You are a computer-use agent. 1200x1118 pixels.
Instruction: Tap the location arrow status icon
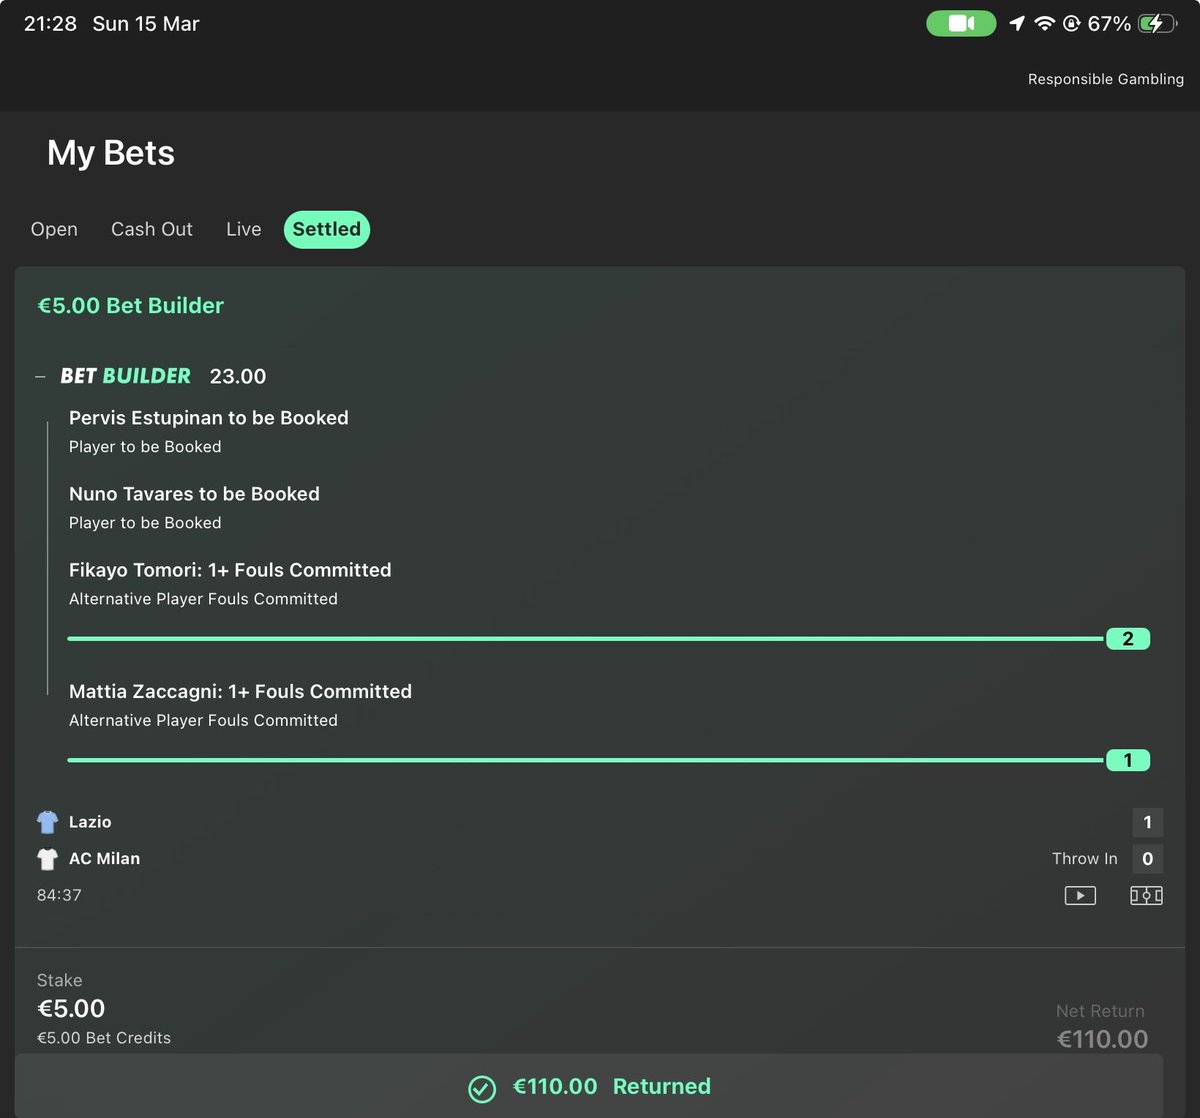(1017, 23)
